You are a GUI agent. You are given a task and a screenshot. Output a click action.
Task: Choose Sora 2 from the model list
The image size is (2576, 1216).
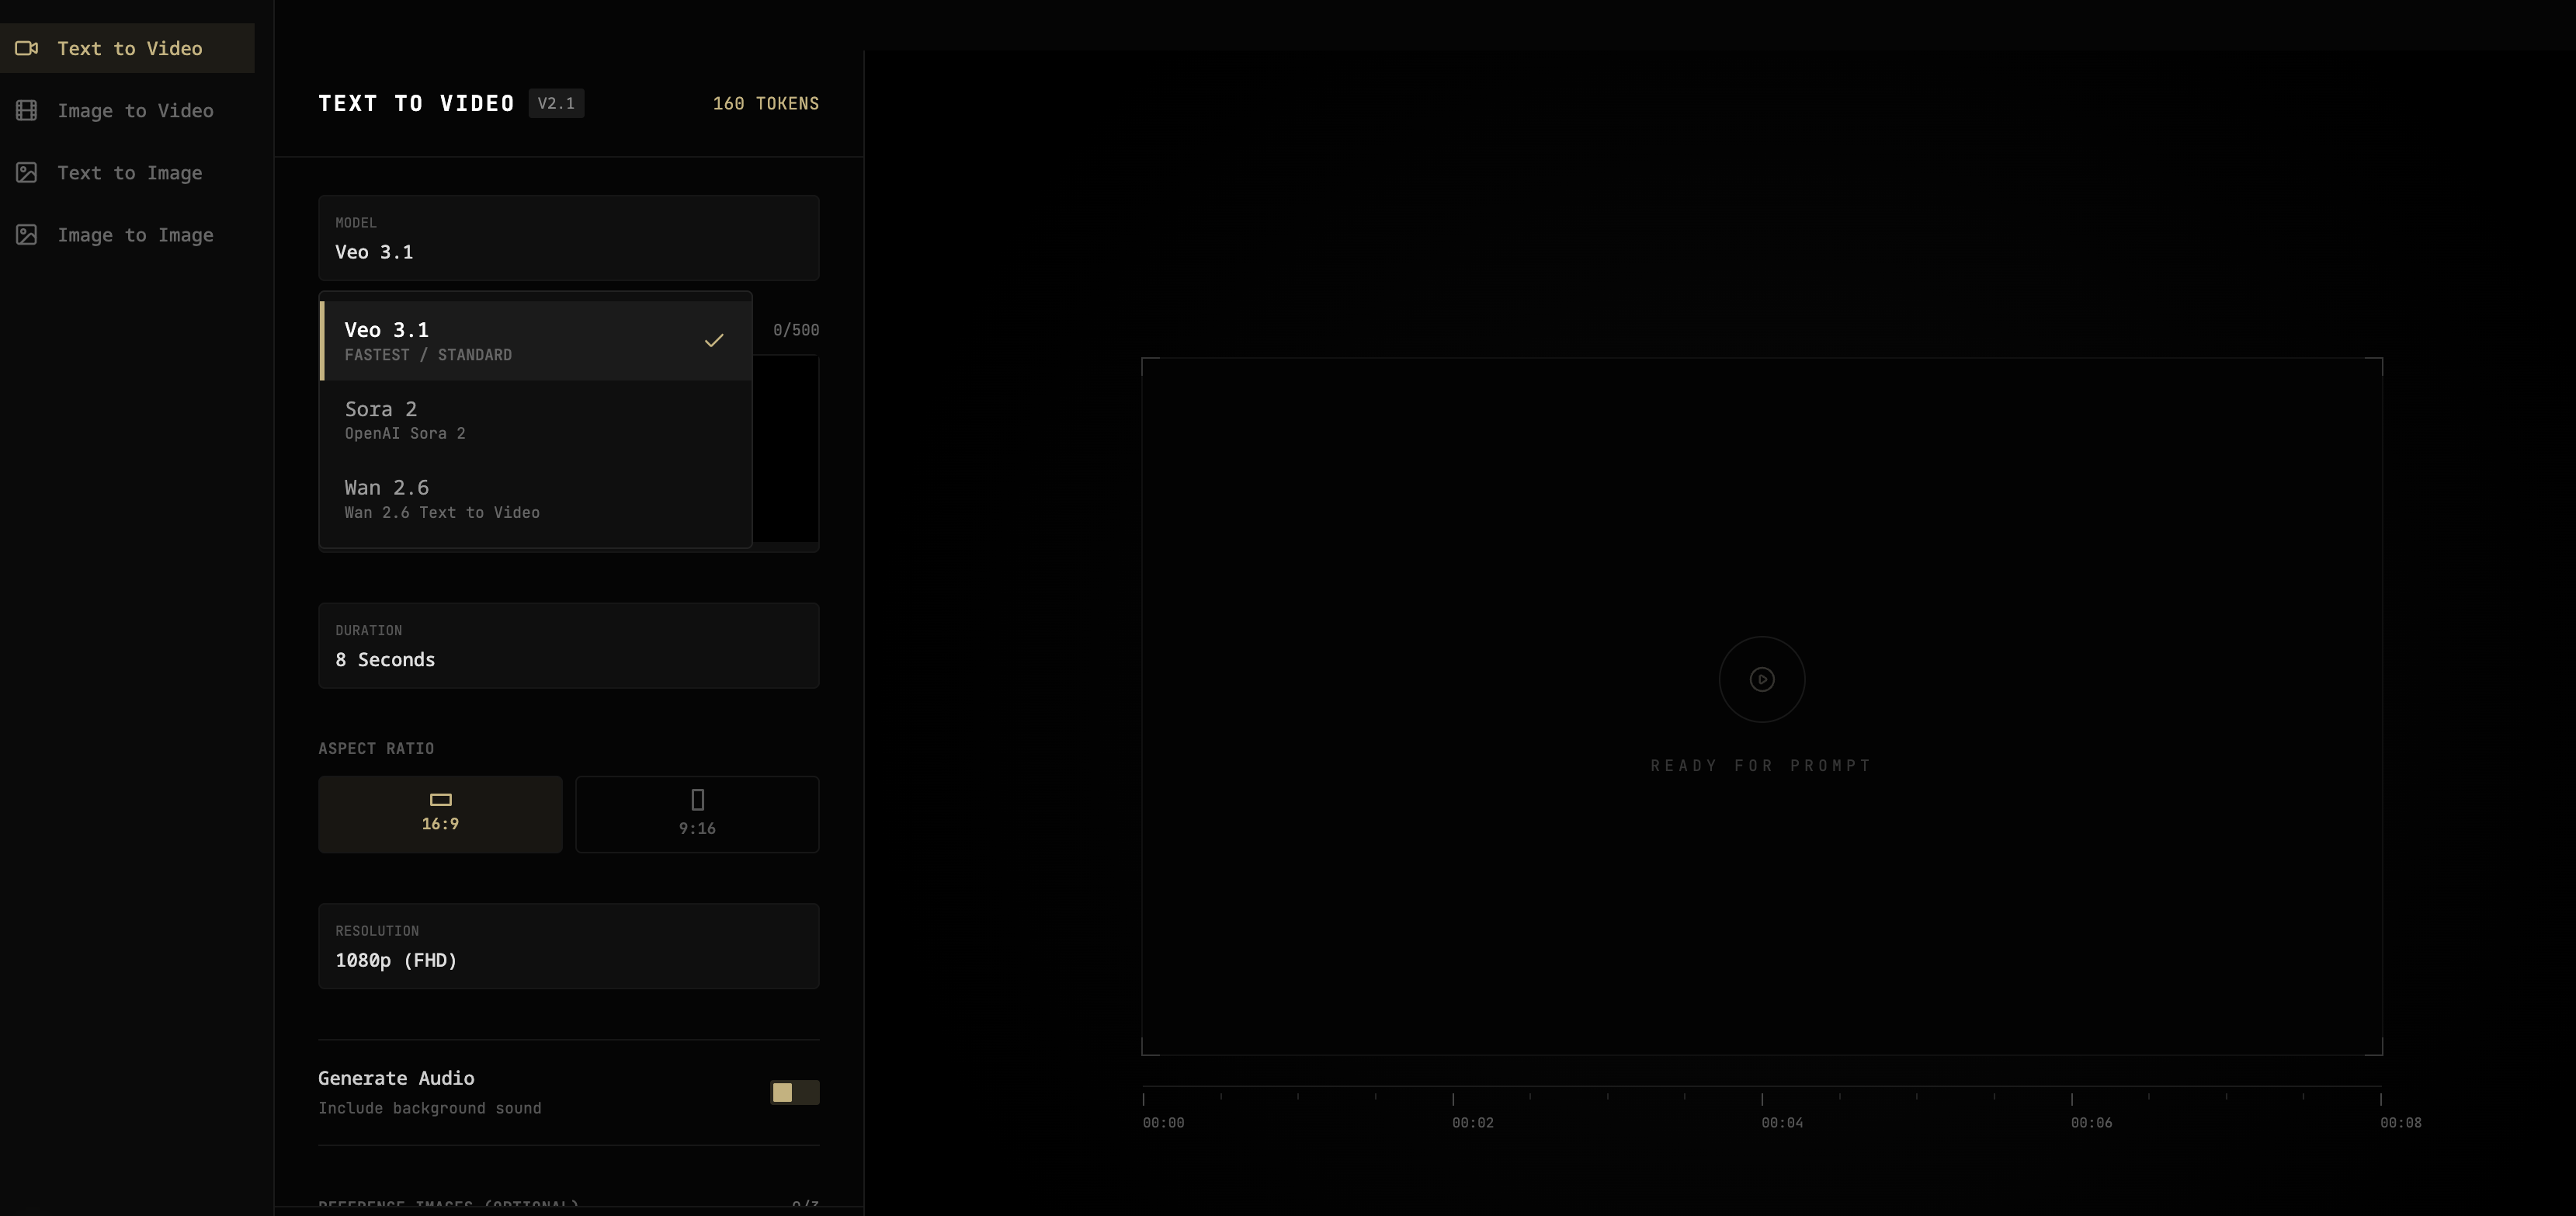point(535,419)
